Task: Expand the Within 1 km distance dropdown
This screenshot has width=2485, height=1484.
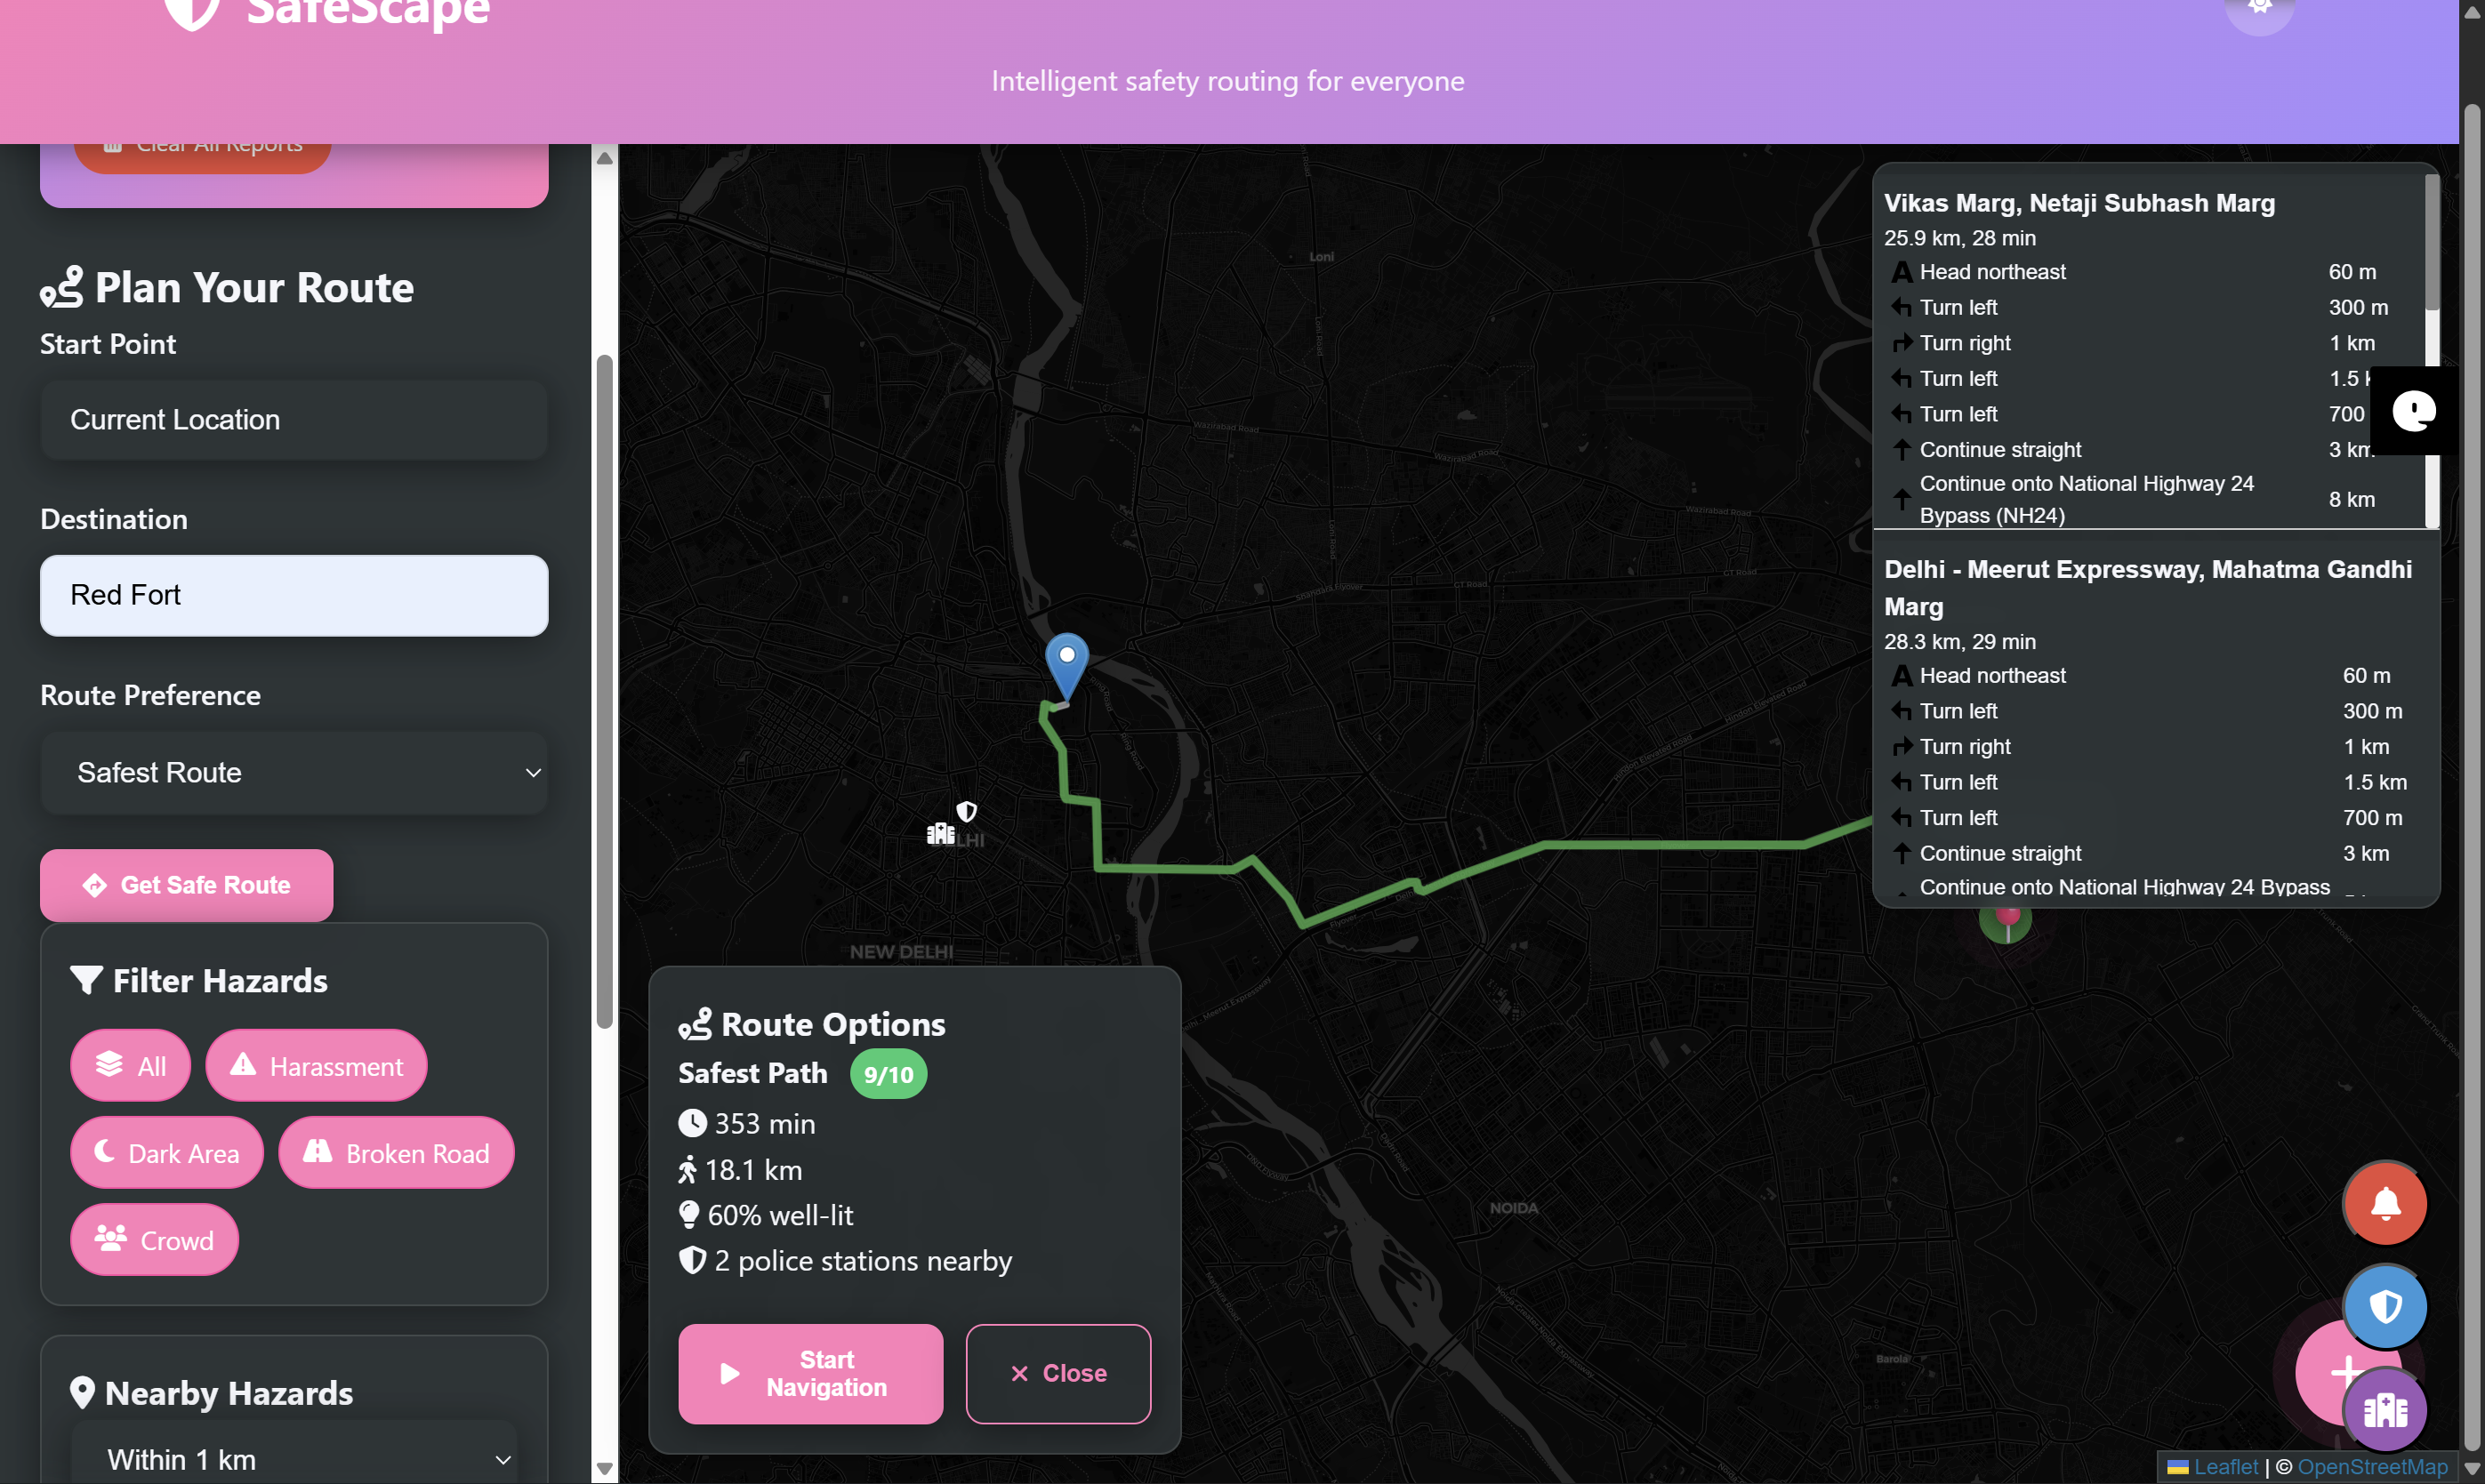Action: pos(294,1459)
